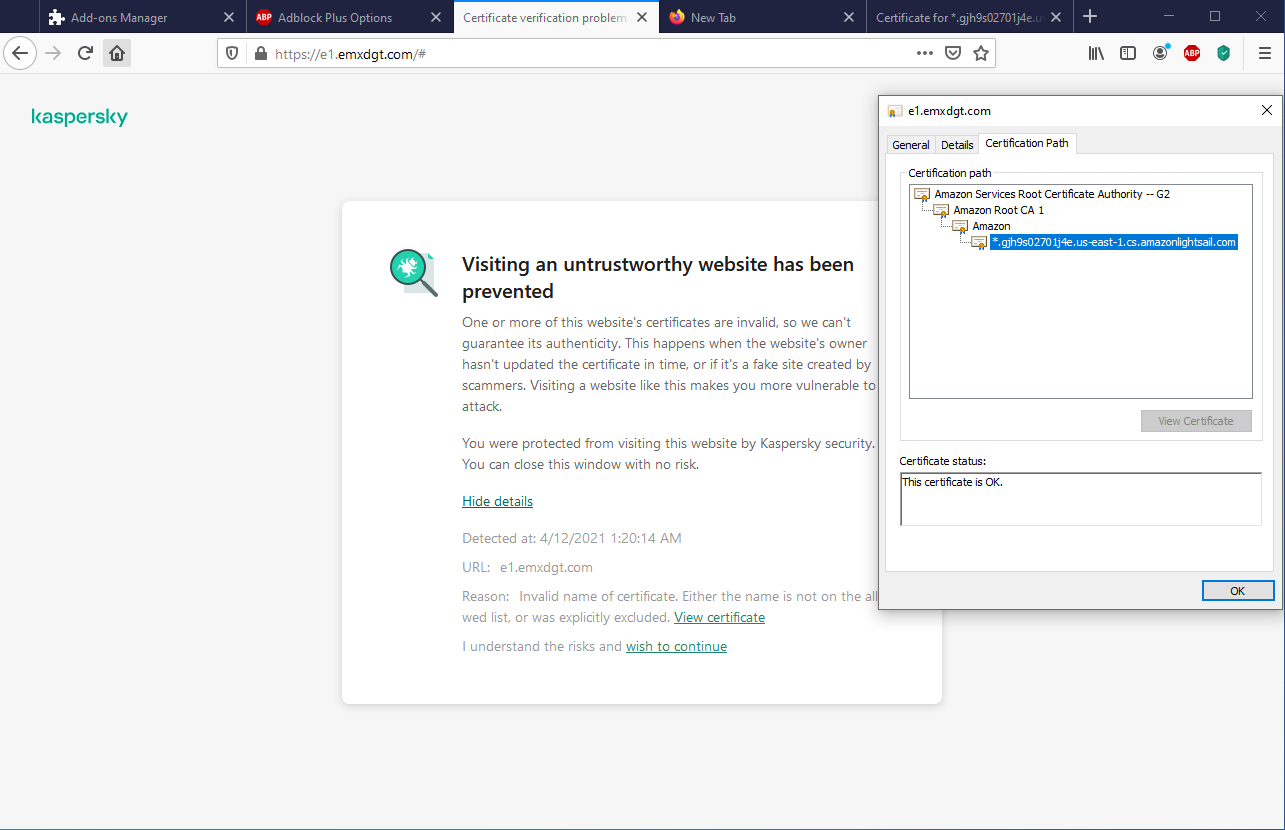Bookmark this page with the star

click(981, 53)
